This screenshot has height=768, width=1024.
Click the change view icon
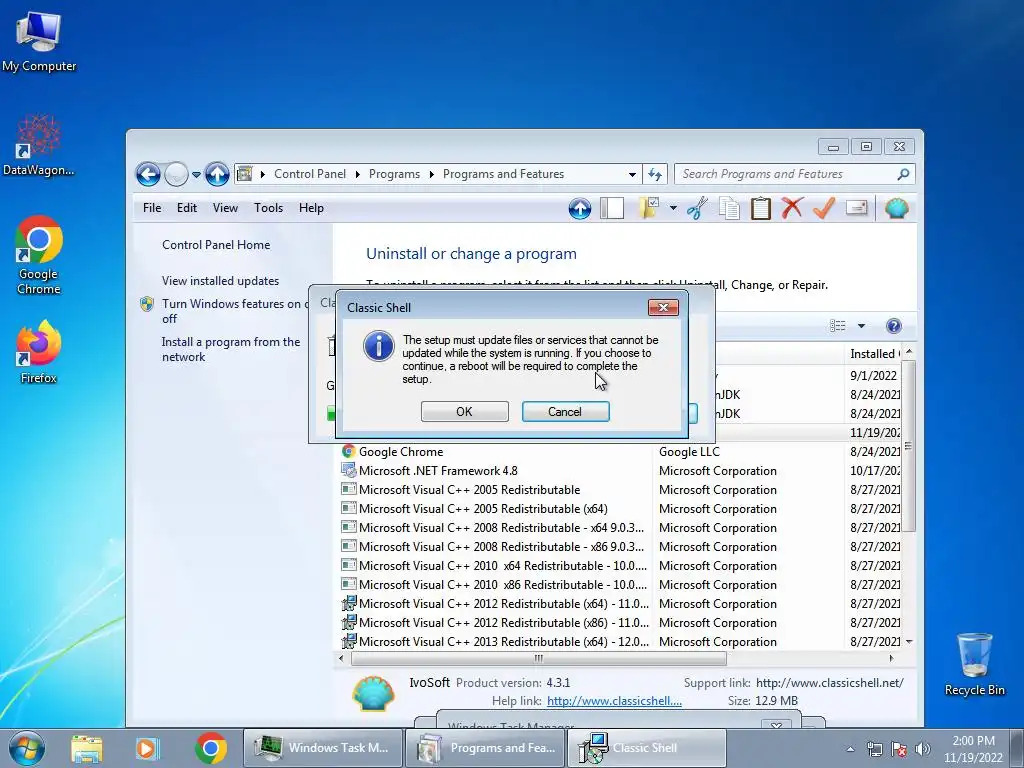838,326
